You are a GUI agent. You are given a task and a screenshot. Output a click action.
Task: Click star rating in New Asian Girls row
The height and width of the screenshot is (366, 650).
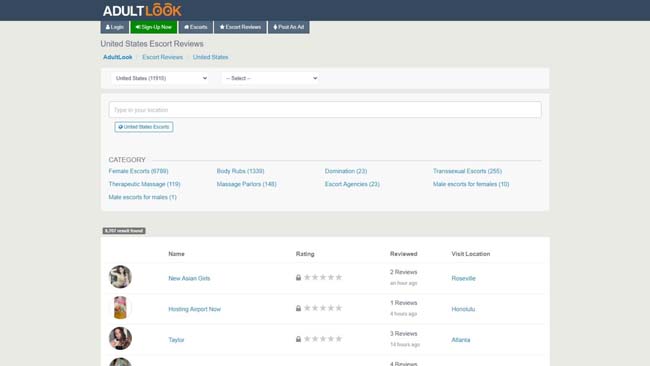click(x=323, y=277)
